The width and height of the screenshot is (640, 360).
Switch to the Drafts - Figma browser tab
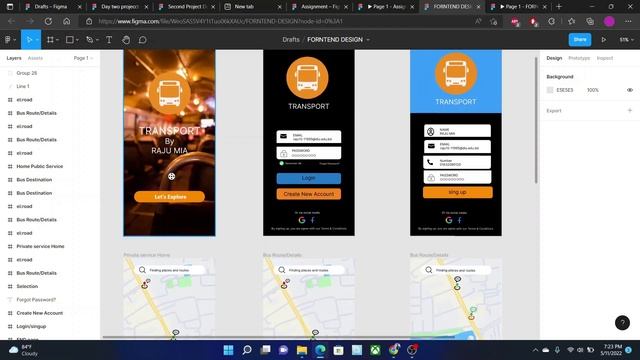tap(52, 7)
